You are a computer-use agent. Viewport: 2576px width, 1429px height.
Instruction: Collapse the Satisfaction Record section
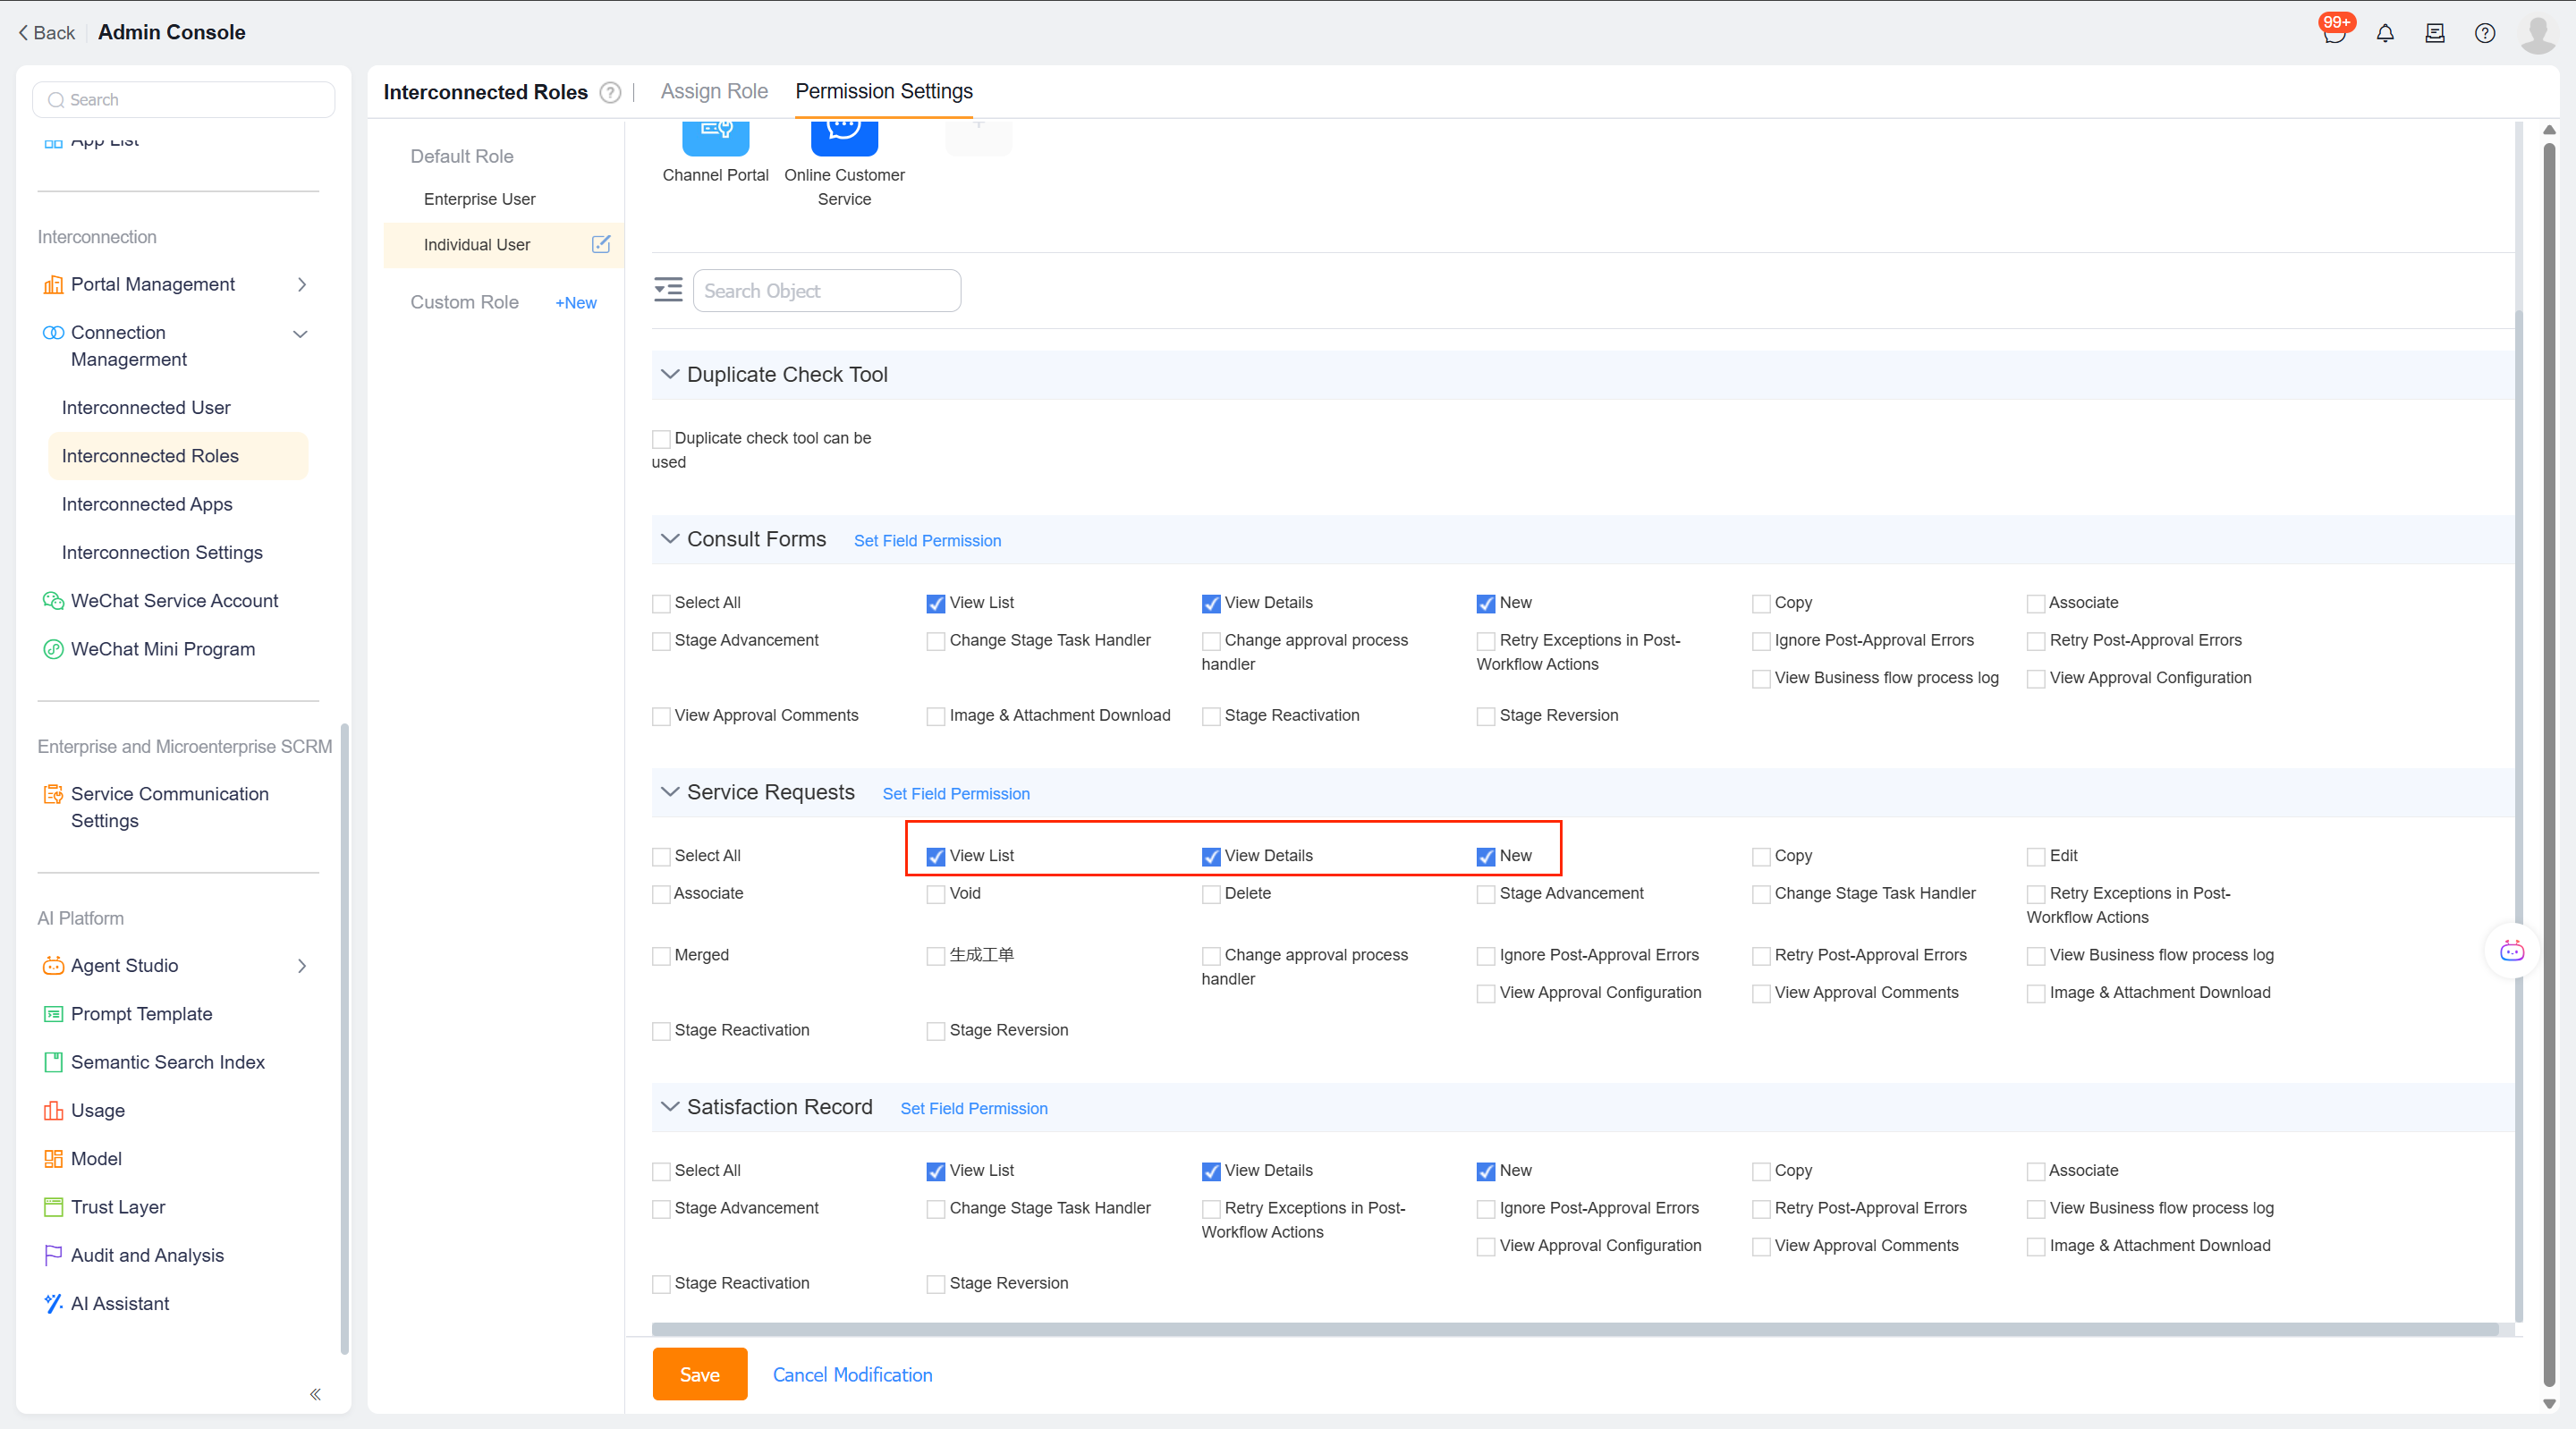[x=670, y=1107]
